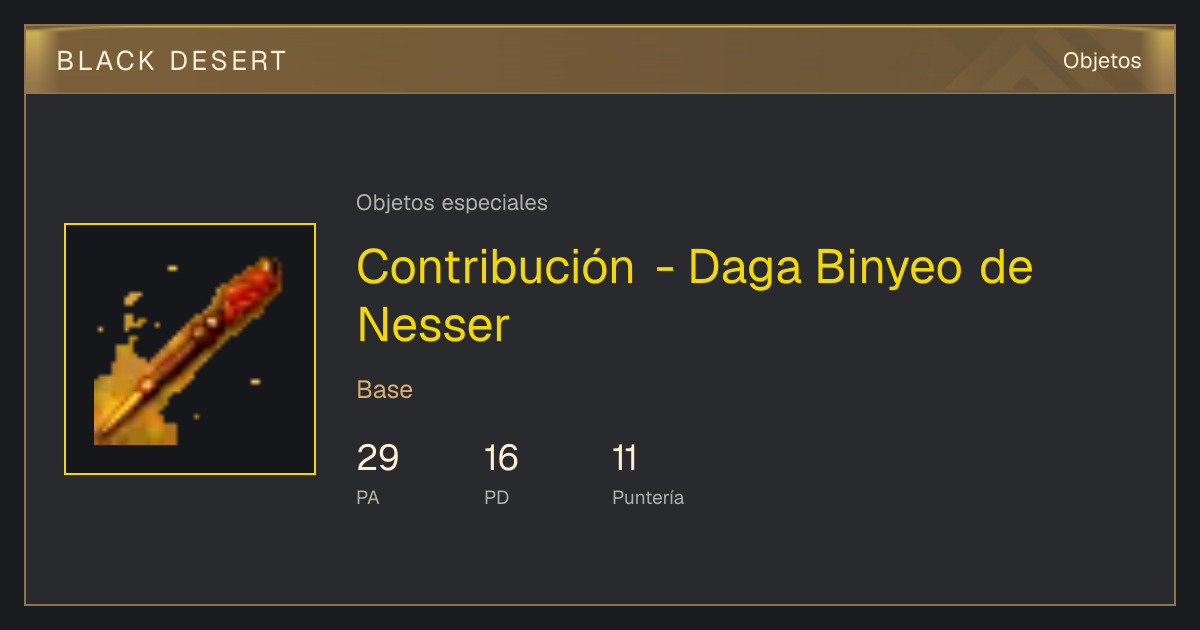The image size is (1200, 630).
Task: Open the BLACK DESERT header logo
Action: [x=172, y=61]
